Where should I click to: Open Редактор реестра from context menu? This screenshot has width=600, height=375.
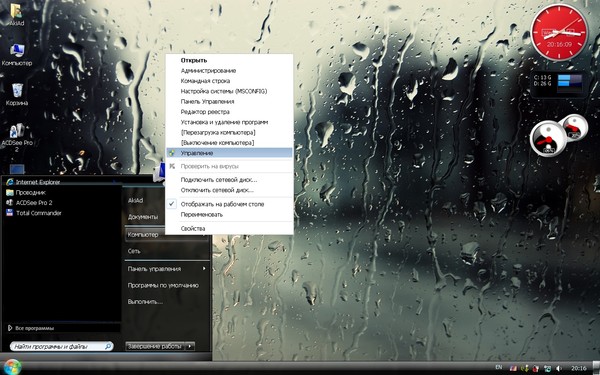205,112
